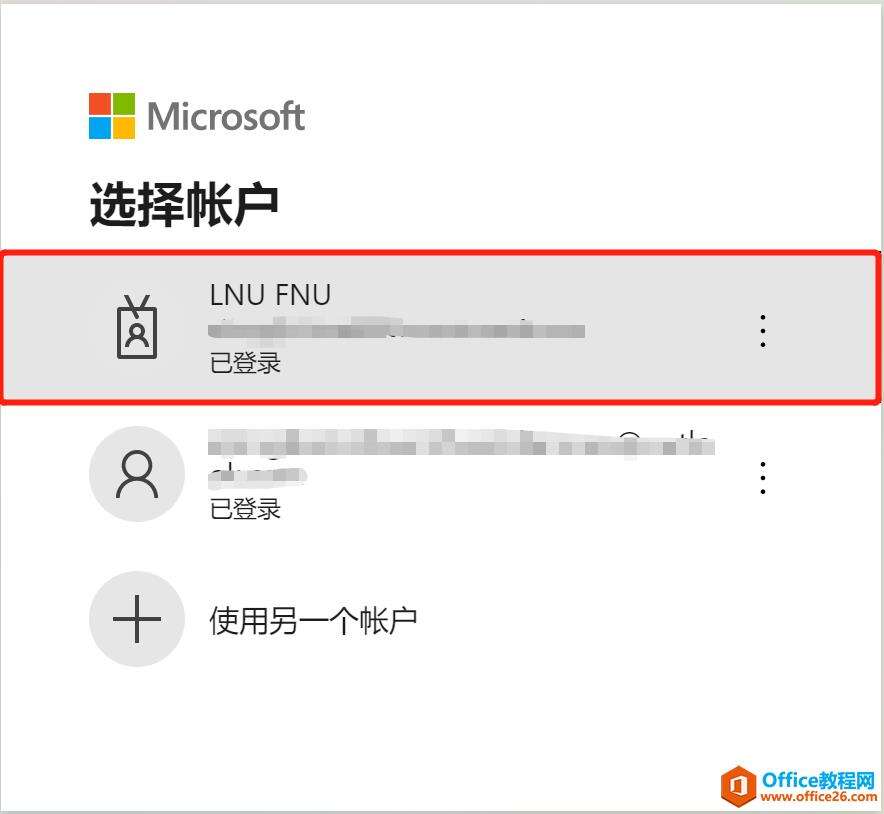This screenshot has width=884, height=814.
Task: Click the plus icon to add account
Action: point(137,619)
